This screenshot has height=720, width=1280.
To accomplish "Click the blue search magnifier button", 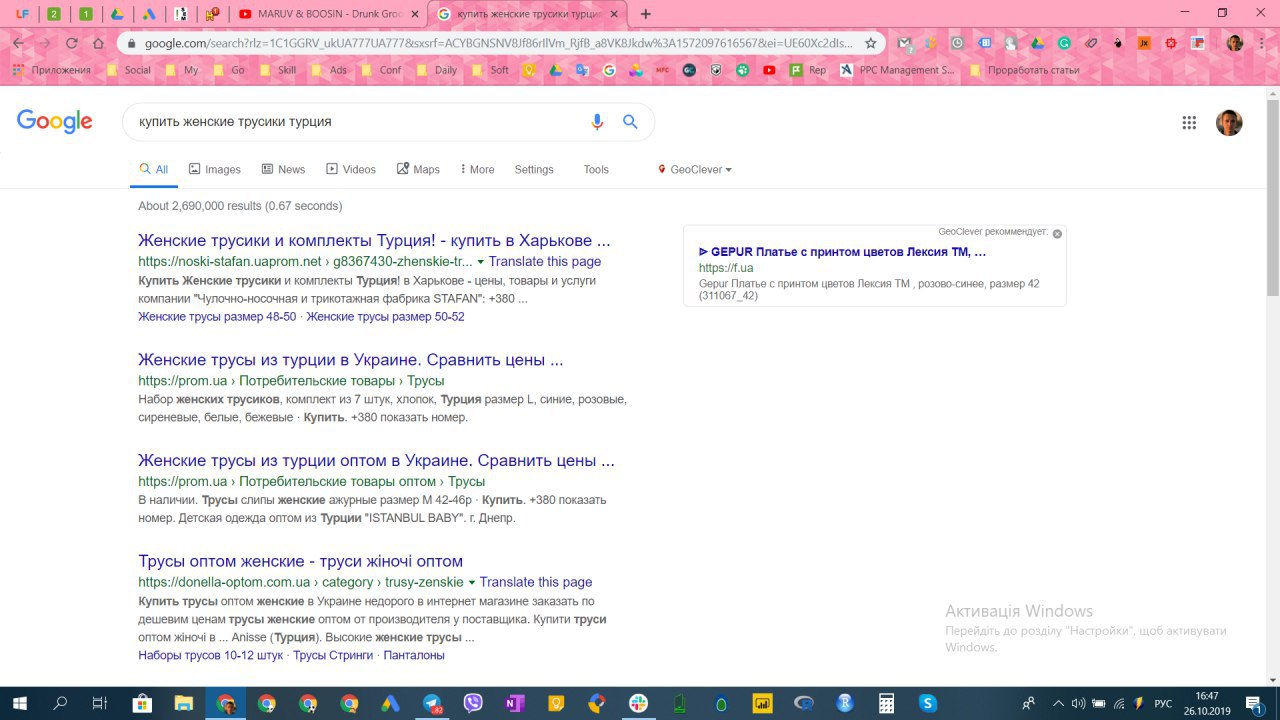I will coord(630,121).
